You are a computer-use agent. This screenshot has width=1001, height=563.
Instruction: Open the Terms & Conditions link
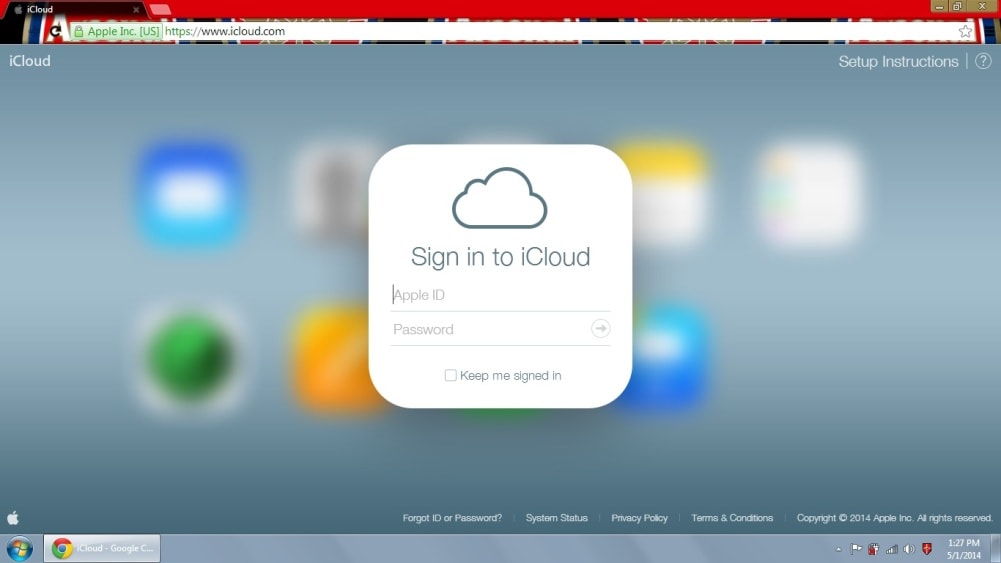click(x=732, y=518)
